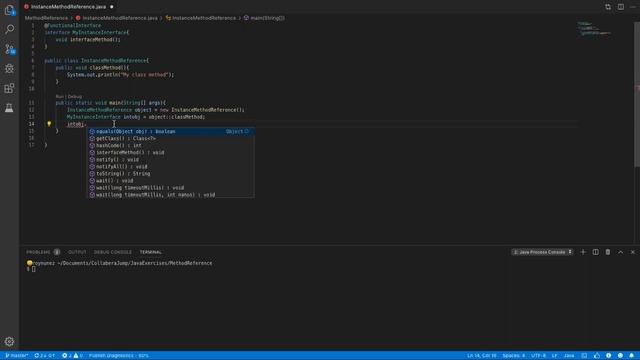Click MethodReference folder in breadcrumb

pos(46,18)
